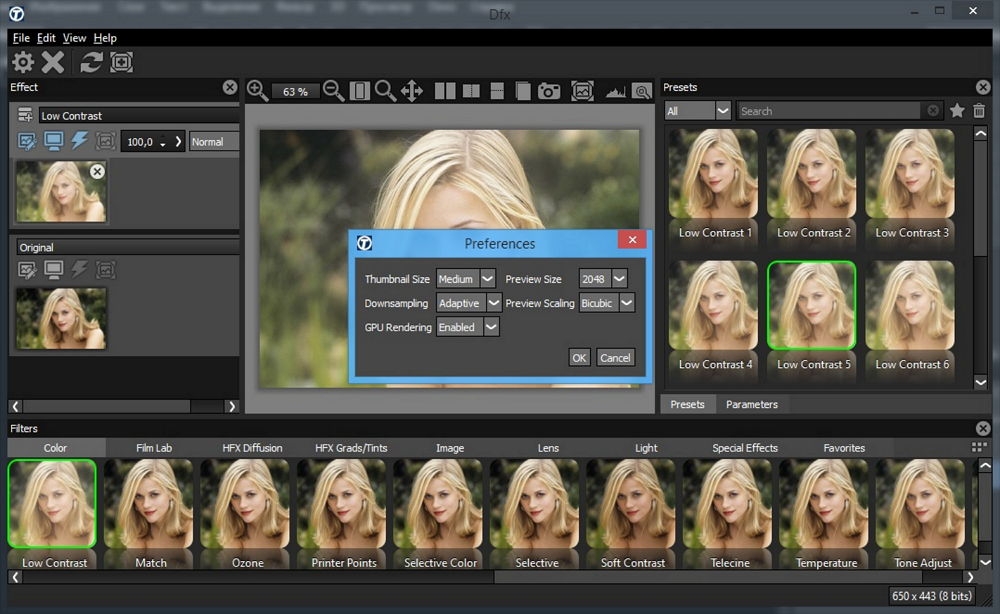Image resolution: width=1000 pixels, height=614 pixels.
Task: Click the camera snapshot icon
Action: [548, 91]
